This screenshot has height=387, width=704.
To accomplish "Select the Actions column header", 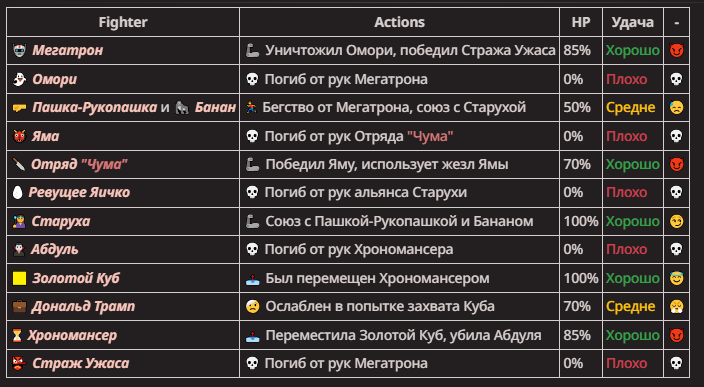I will pyautogui.click(x=400, y=22).
